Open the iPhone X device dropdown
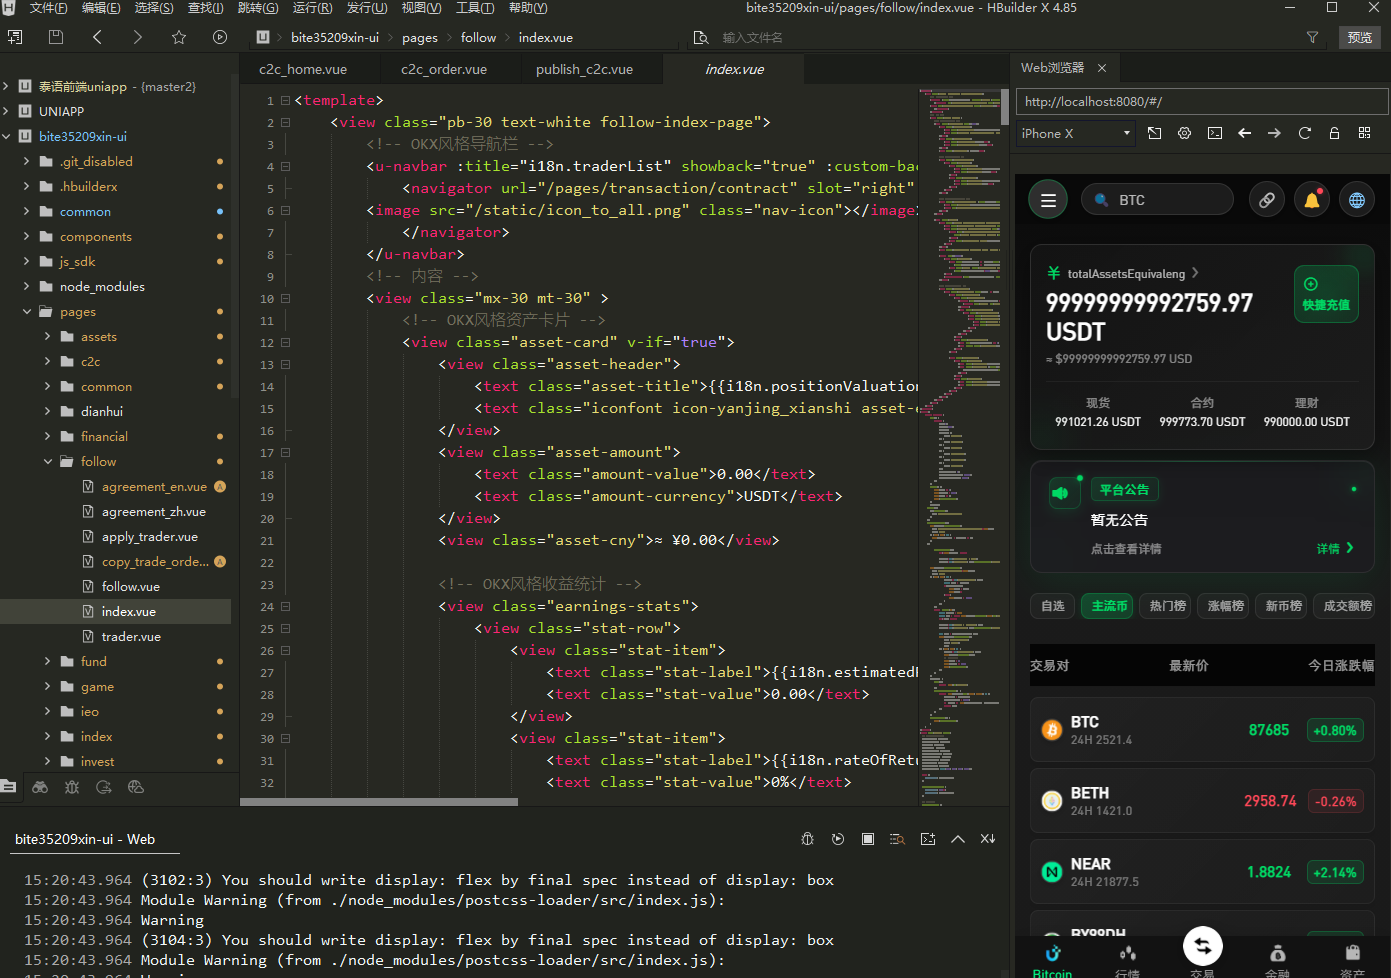The image size is (1391, 978). tap(1075, 133)
